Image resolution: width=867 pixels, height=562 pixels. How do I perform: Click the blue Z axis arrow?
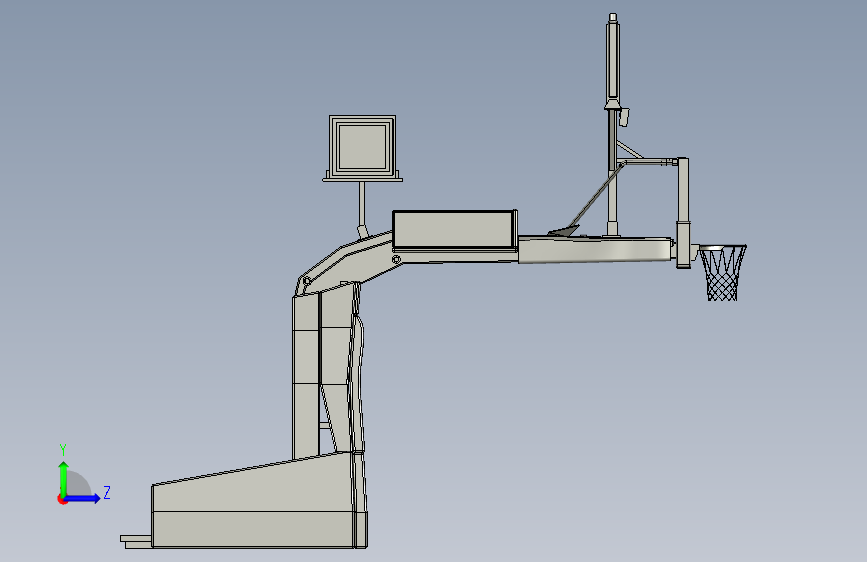click(x=83, y=498)
